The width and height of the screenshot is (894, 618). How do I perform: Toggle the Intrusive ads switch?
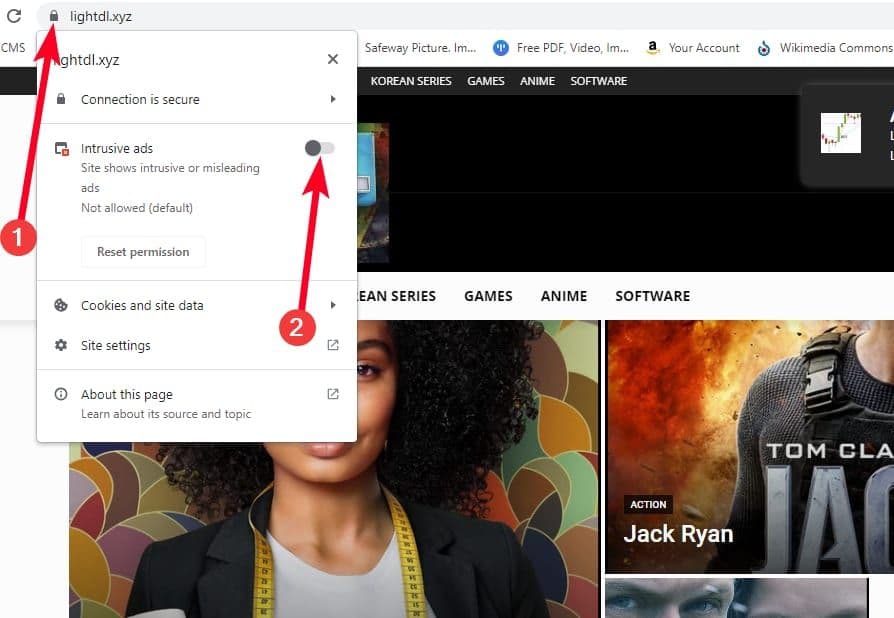point(320,148)
